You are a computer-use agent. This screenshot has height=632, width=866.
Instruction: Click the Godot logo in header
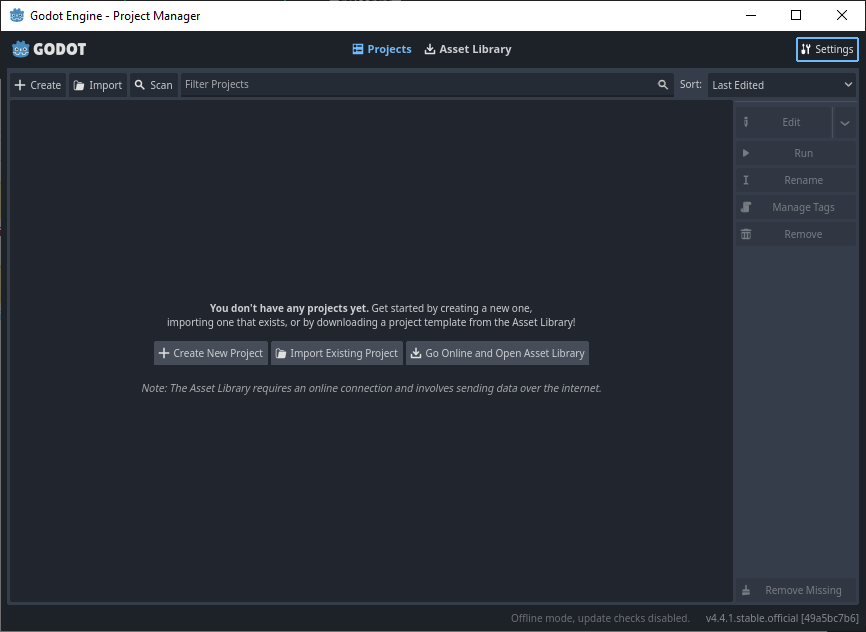pos(49,49)
